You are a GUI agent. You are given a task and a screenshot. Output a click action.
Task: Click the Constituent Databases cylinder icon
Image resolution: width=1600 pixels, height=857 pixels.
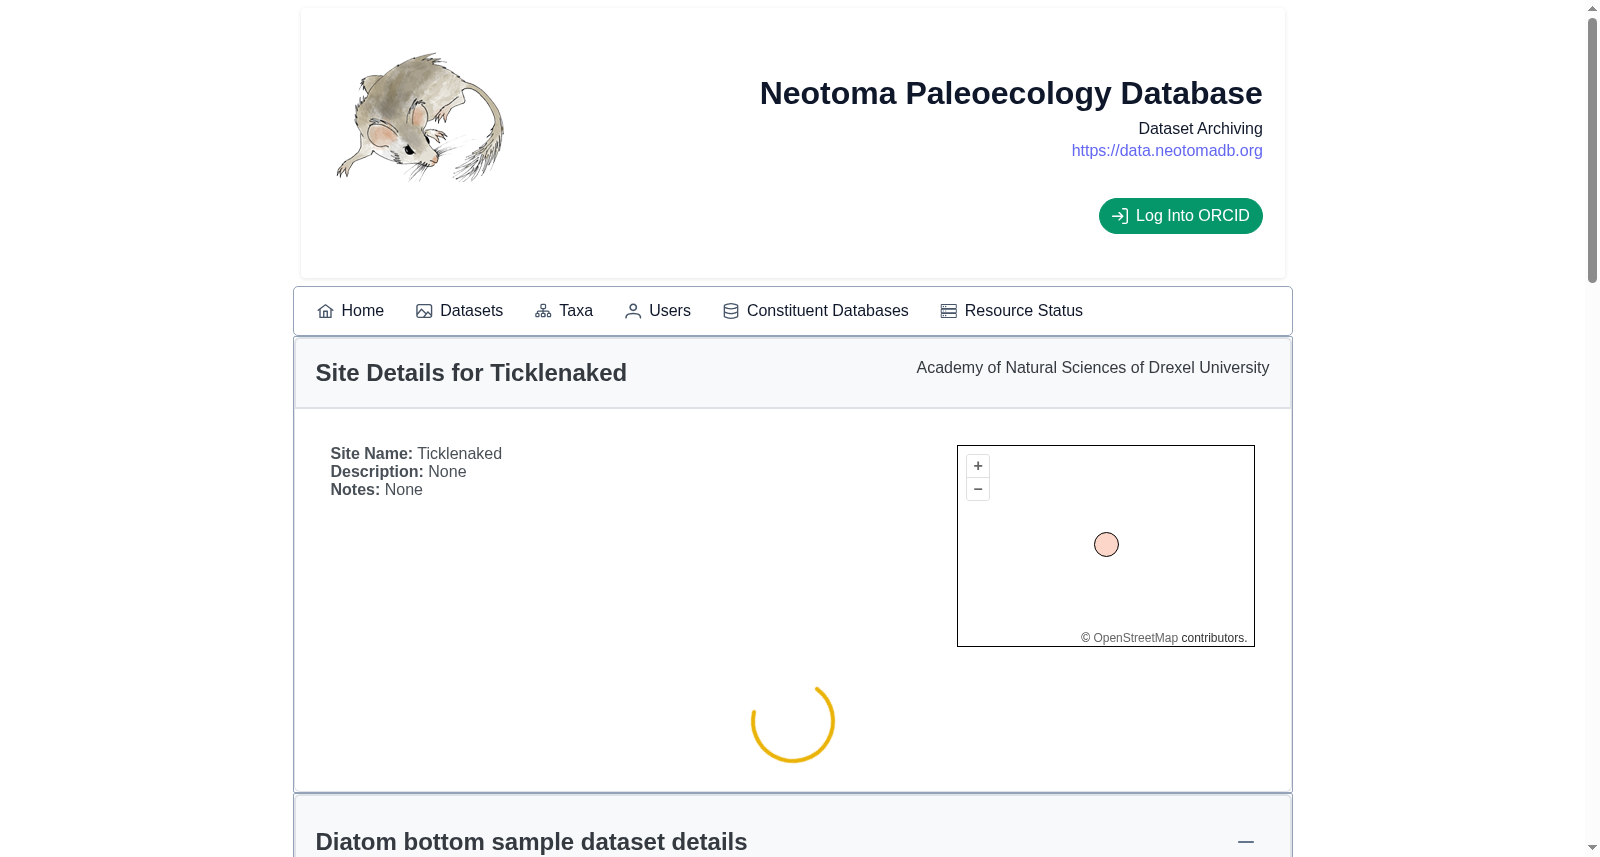tap(731, 311)
